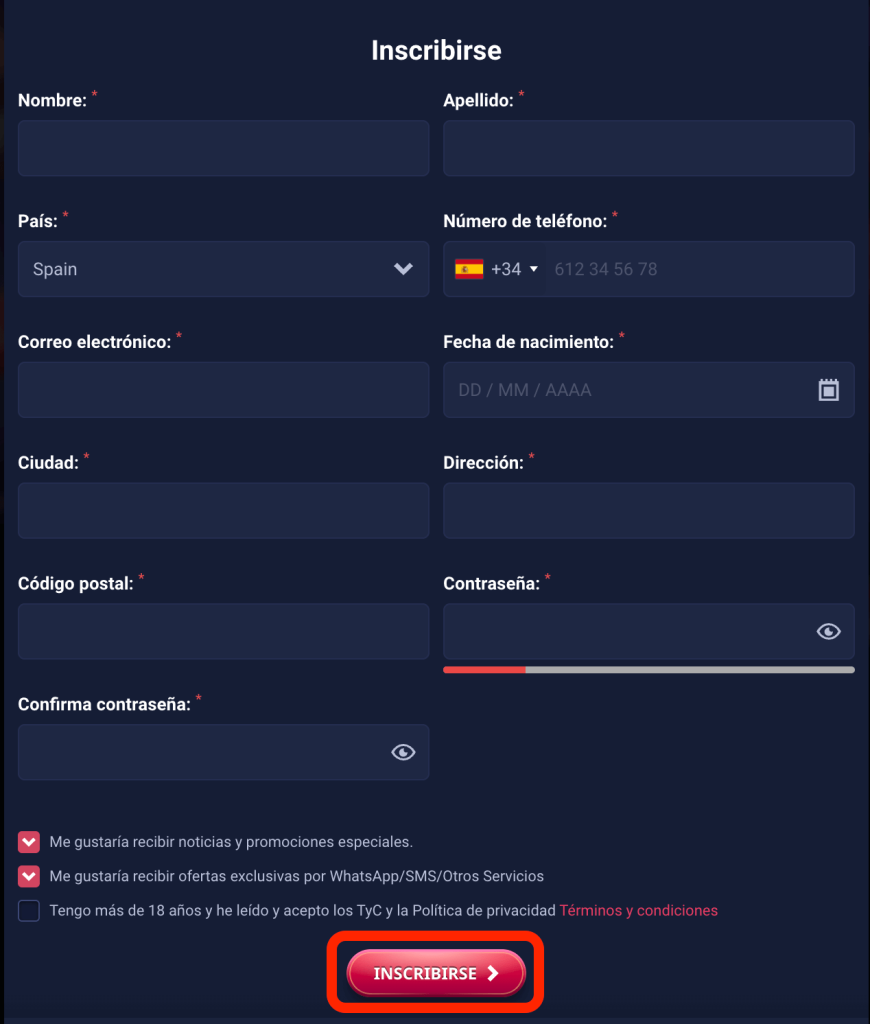Uncheck the news and special promotions checkbox
The image size is (870, 1024).
[29, 842]
